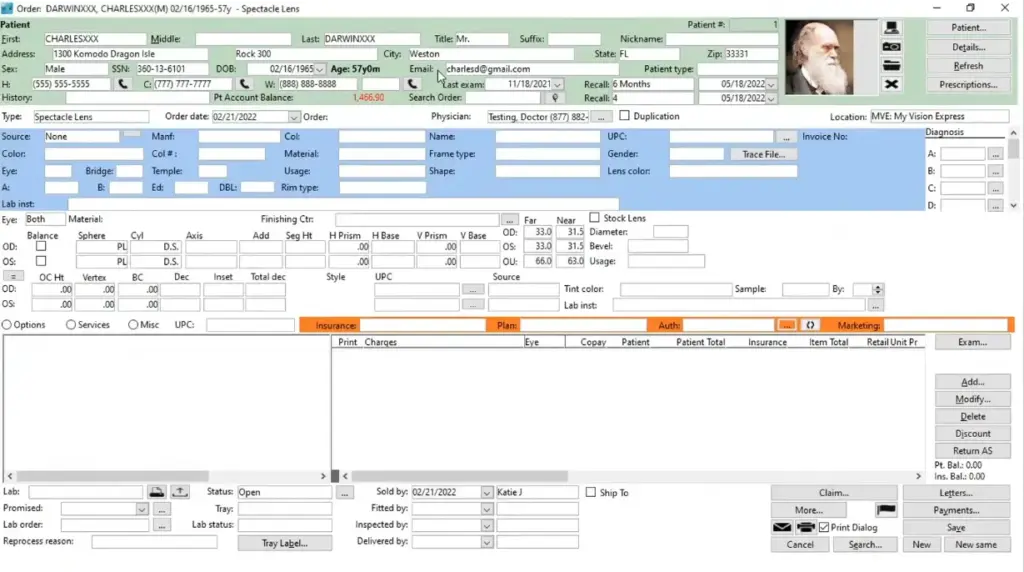Open the Lab order ellipsis button

click(162, 525)
